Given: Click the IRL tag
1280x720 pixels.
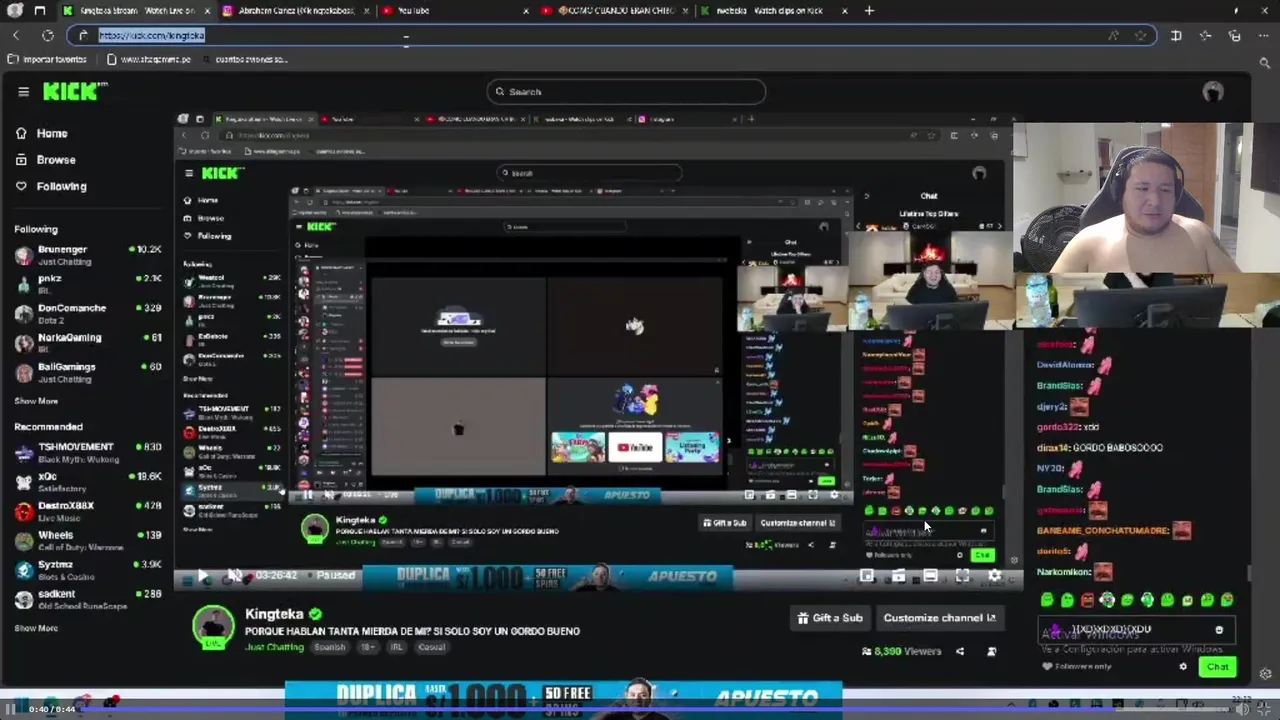Looking at the screenshot, I should (397, 647).
